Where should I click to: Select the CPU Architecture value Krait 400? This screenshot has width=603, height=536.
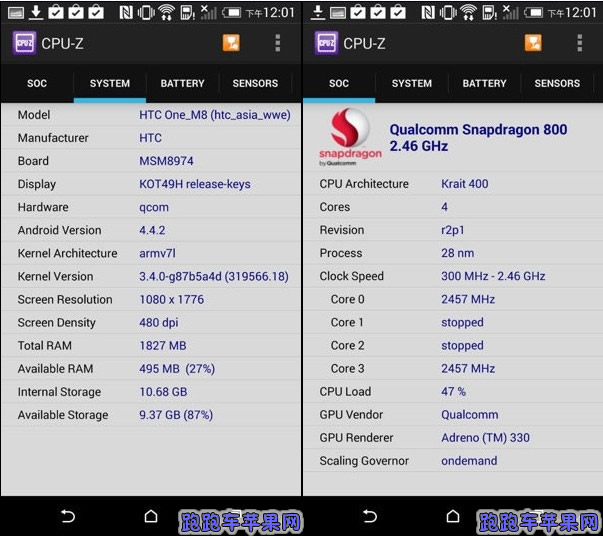[465, 184]
